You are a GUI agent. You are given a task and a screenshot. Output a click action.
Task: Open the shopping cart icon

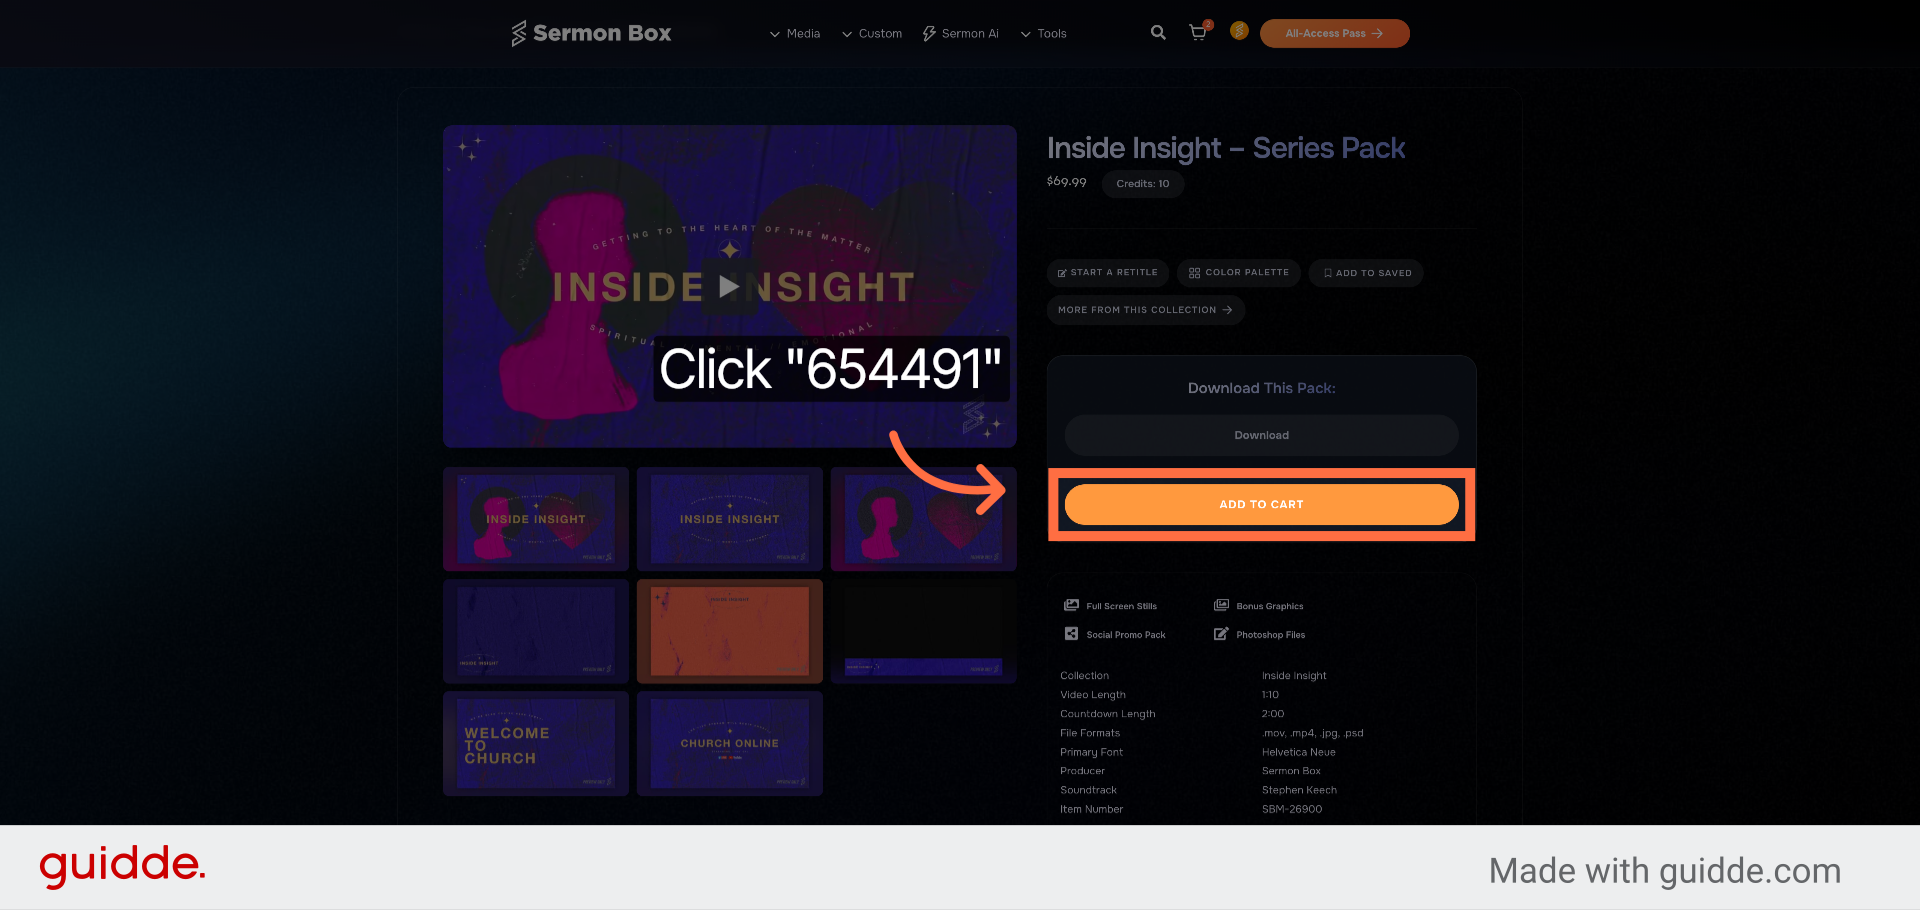point(1198,33)
